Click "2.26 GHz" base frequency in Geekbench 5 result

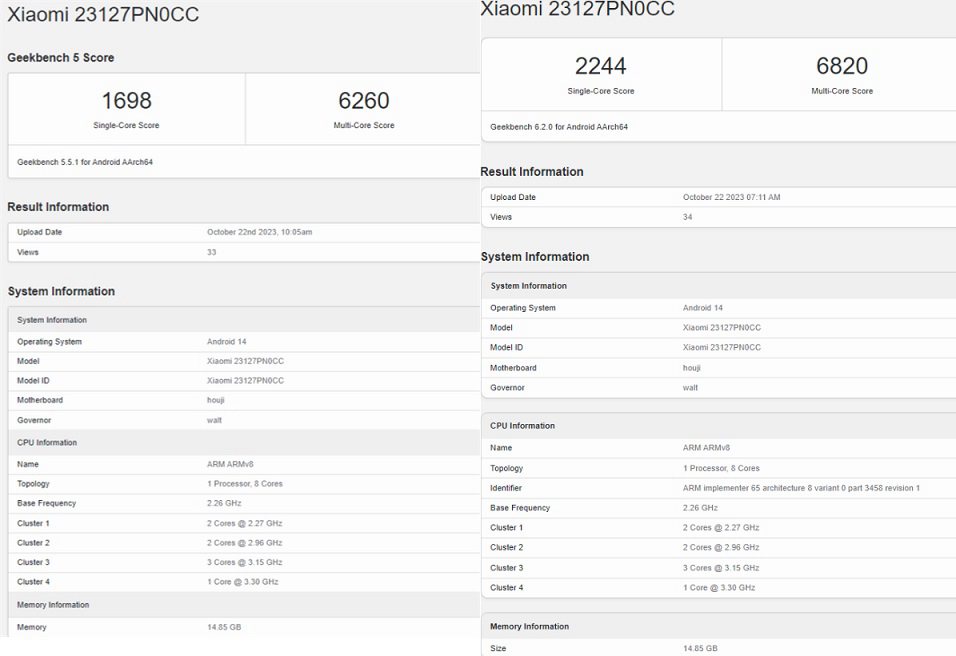click(x=224, y=503)
